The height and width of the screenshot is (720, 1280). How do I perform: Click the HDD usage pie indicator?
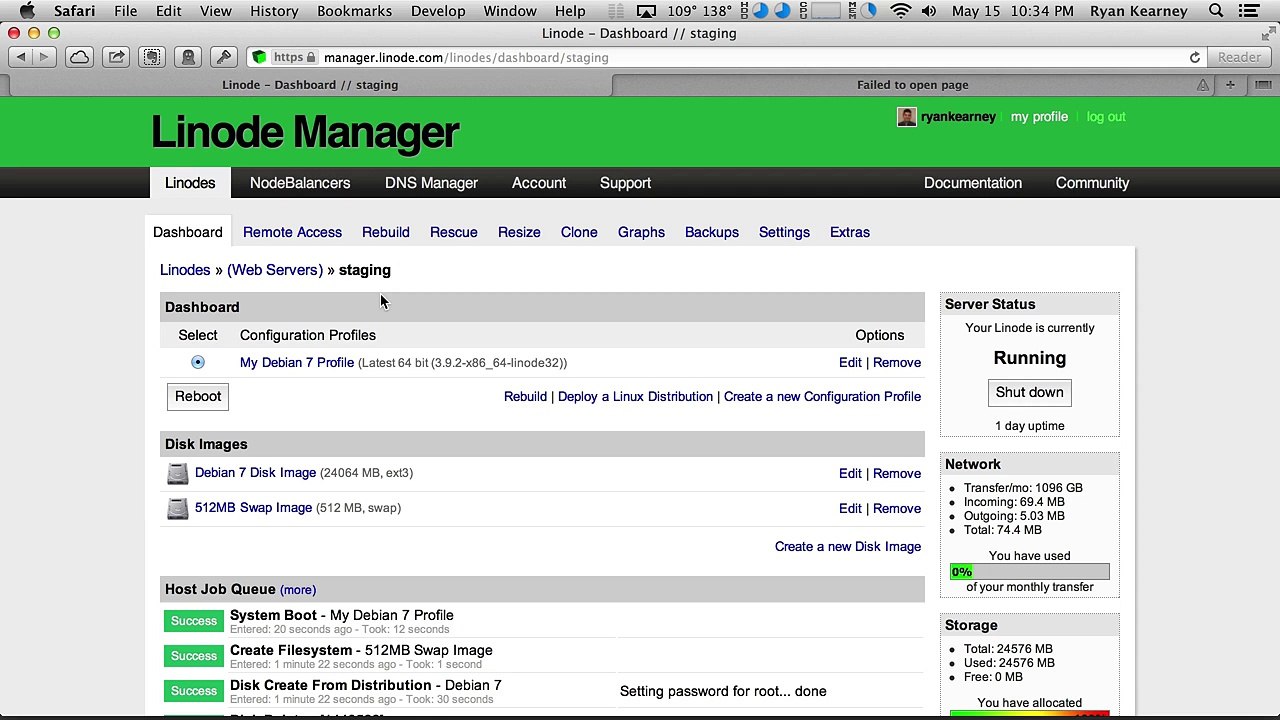click(760, 11)
